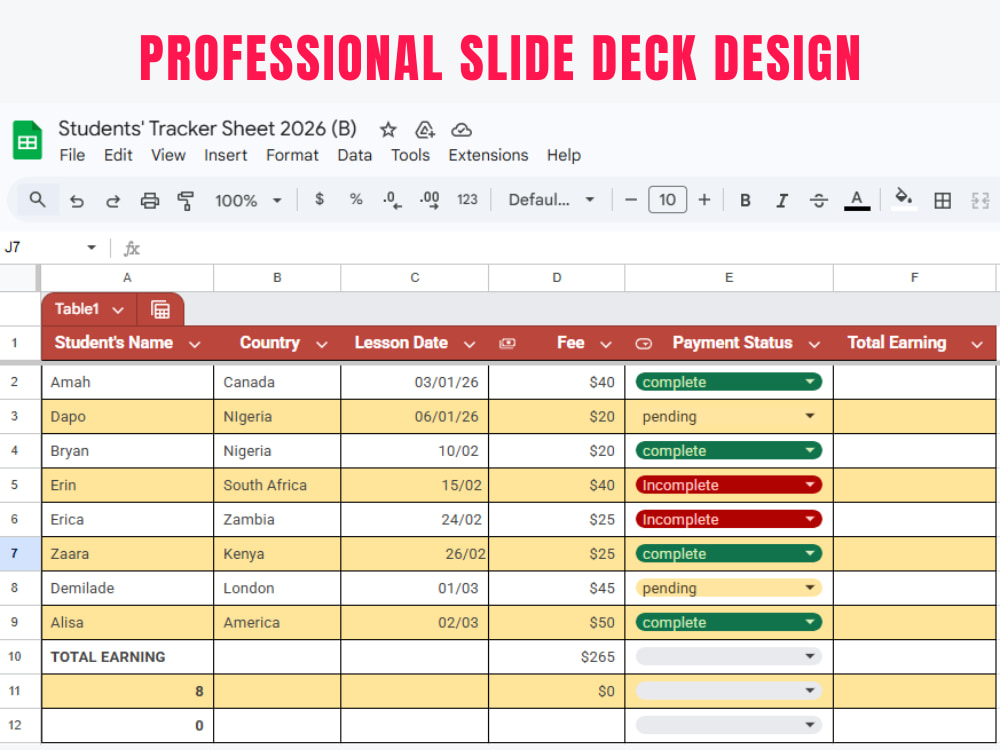Open the File menu
1000x750 pixels.
click(72, 155)
